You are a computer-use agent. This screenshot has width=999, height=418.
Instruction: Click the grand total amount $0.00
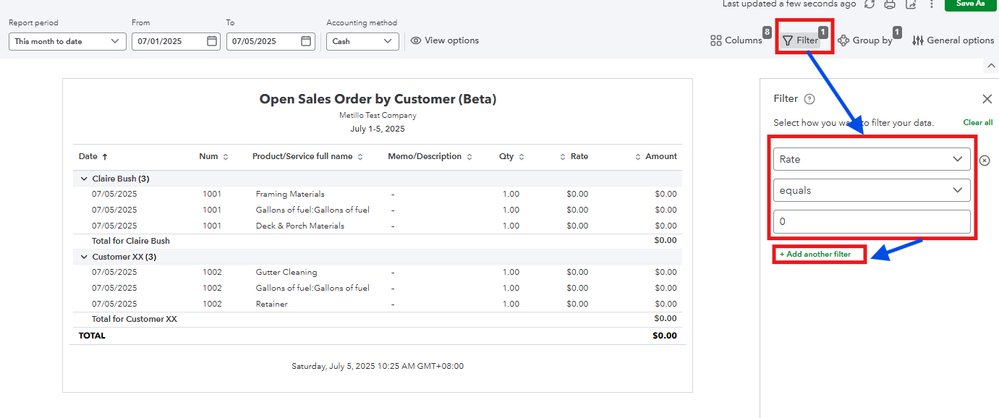pyautogui.click(x=665, y=335)
